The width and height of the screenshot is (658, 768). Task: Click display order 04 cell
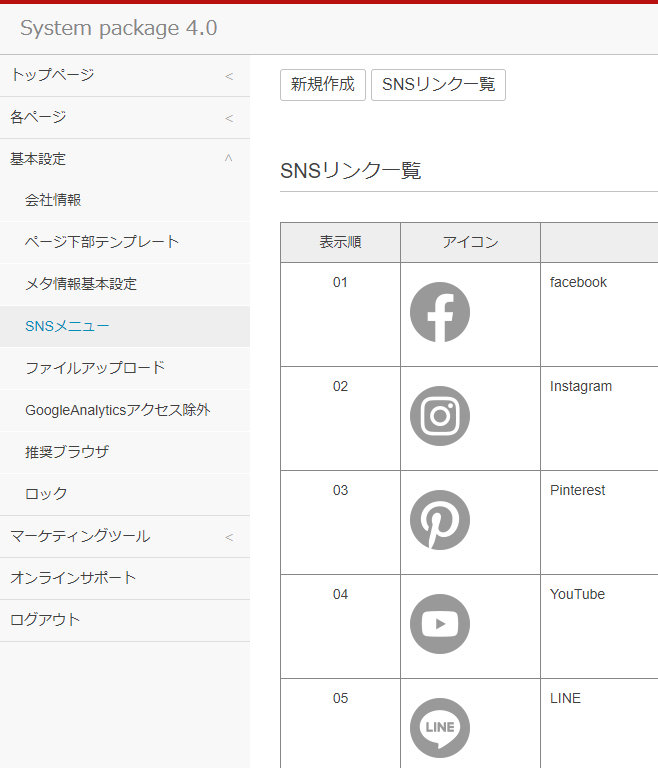coord(341,626)
